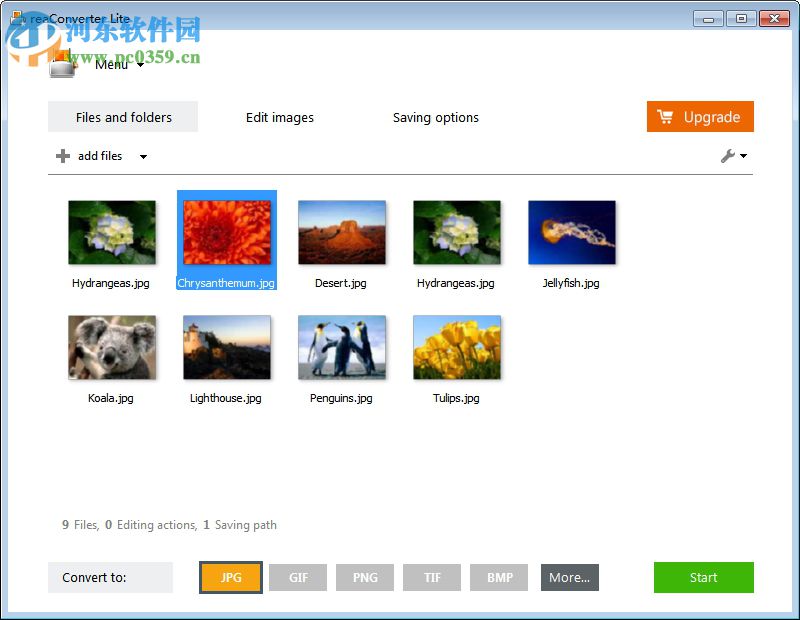Open the add files dropdown arrow
The height and width of the screenshot is (620, 800).
[143, 157]
